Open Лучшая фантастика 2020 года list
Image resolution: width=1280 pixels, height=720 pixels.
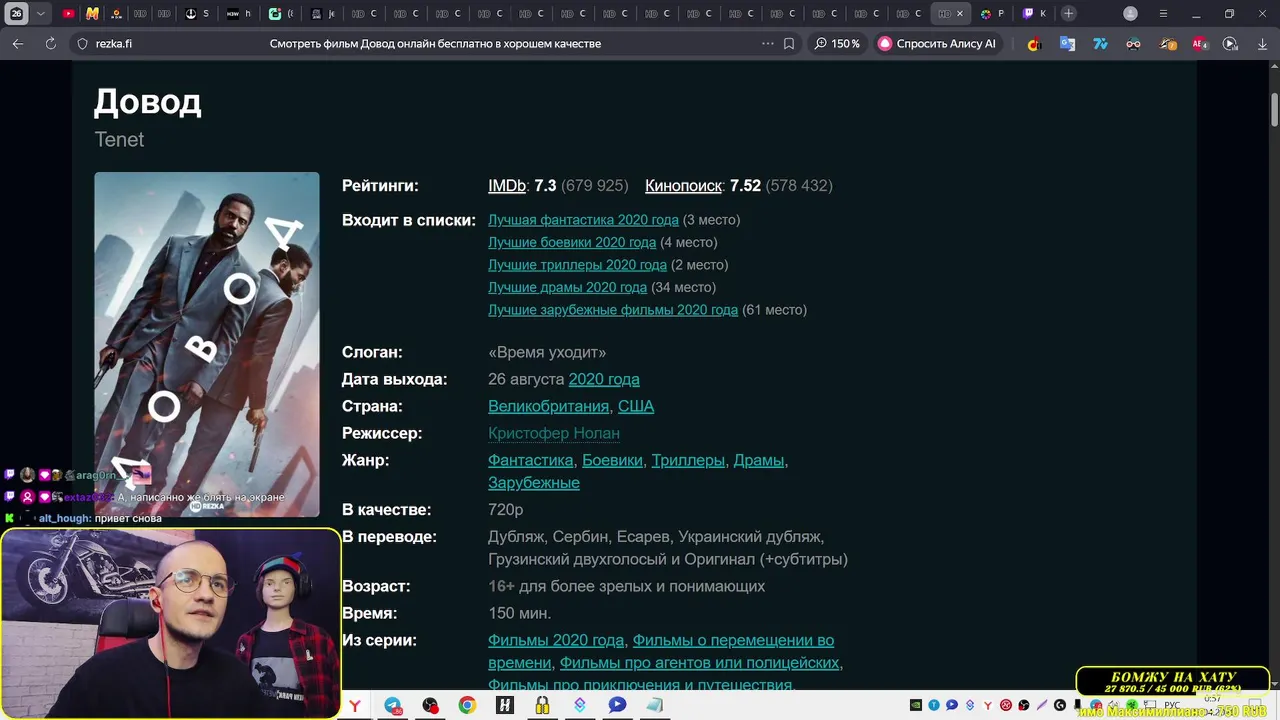coord(583,220)
